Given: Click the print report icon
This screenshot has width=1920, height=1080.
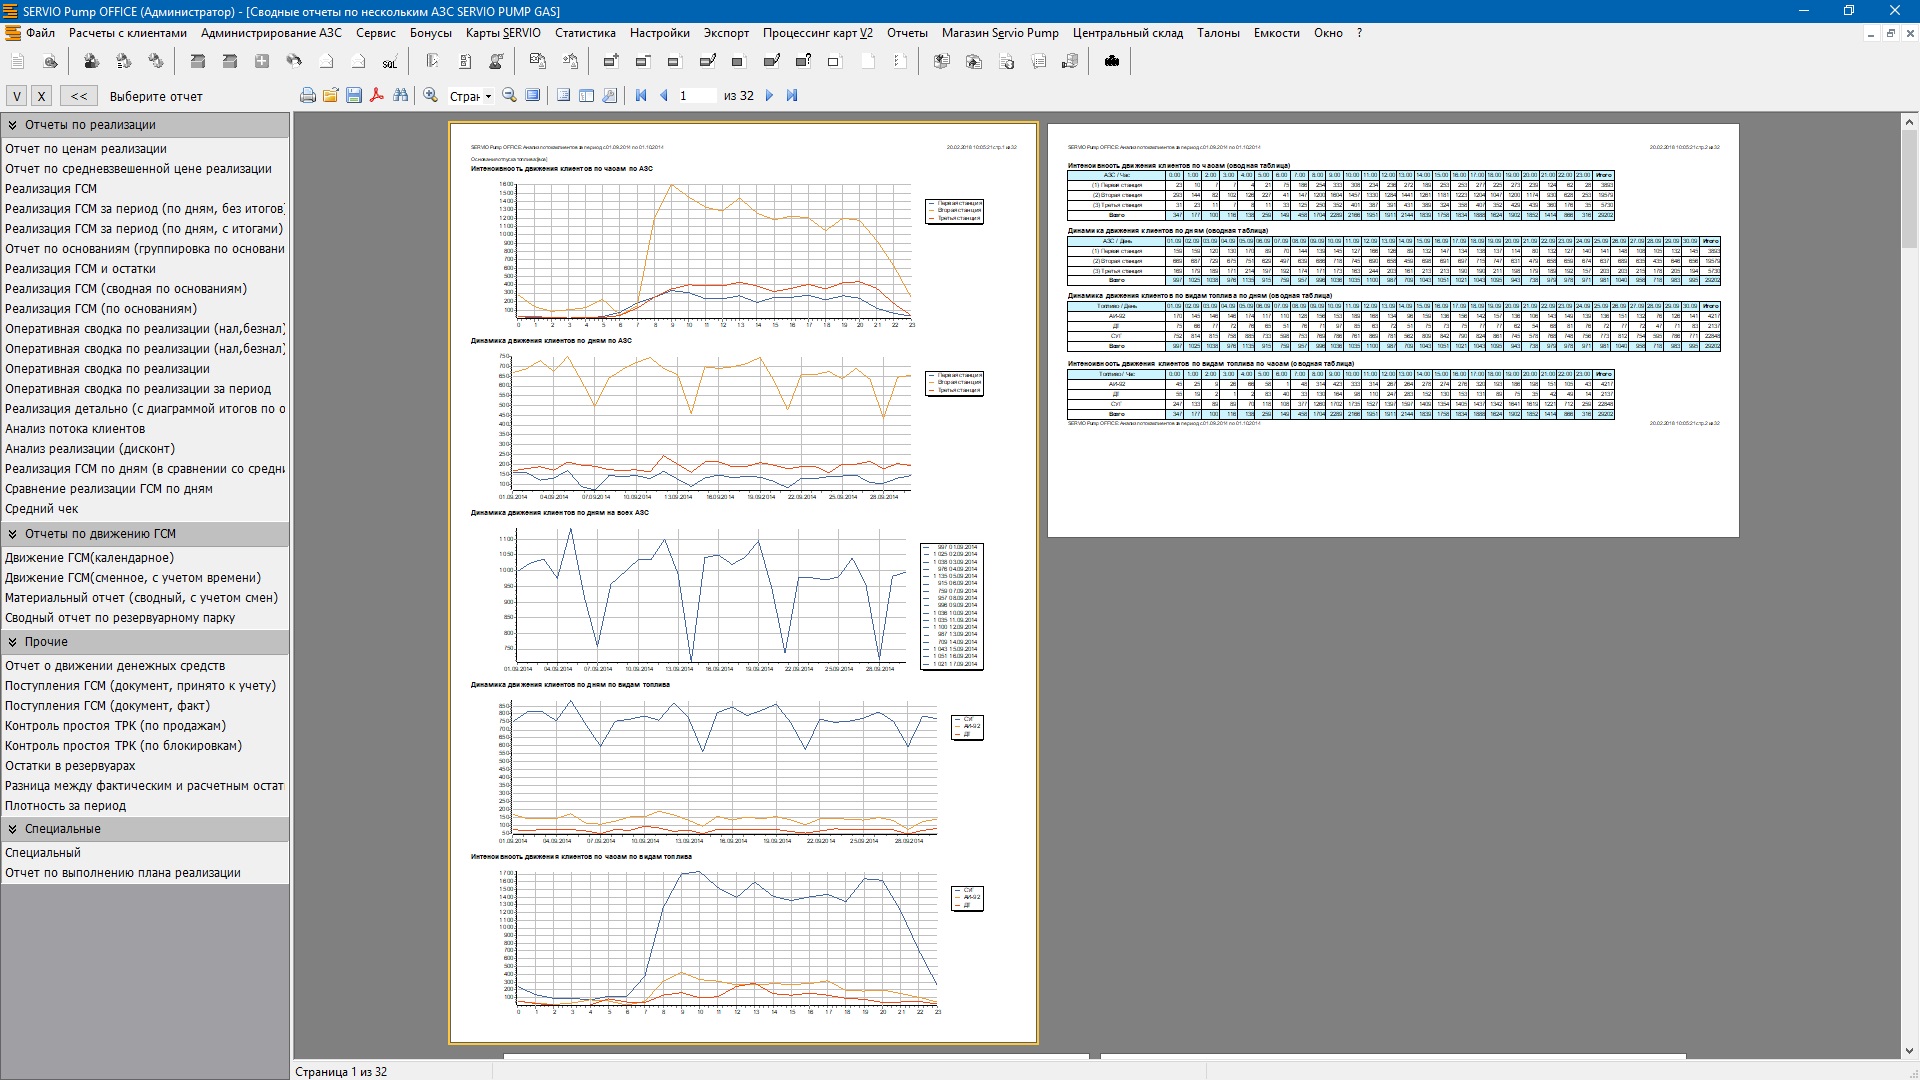Looking at the screenshot, I should click(308, 96).
